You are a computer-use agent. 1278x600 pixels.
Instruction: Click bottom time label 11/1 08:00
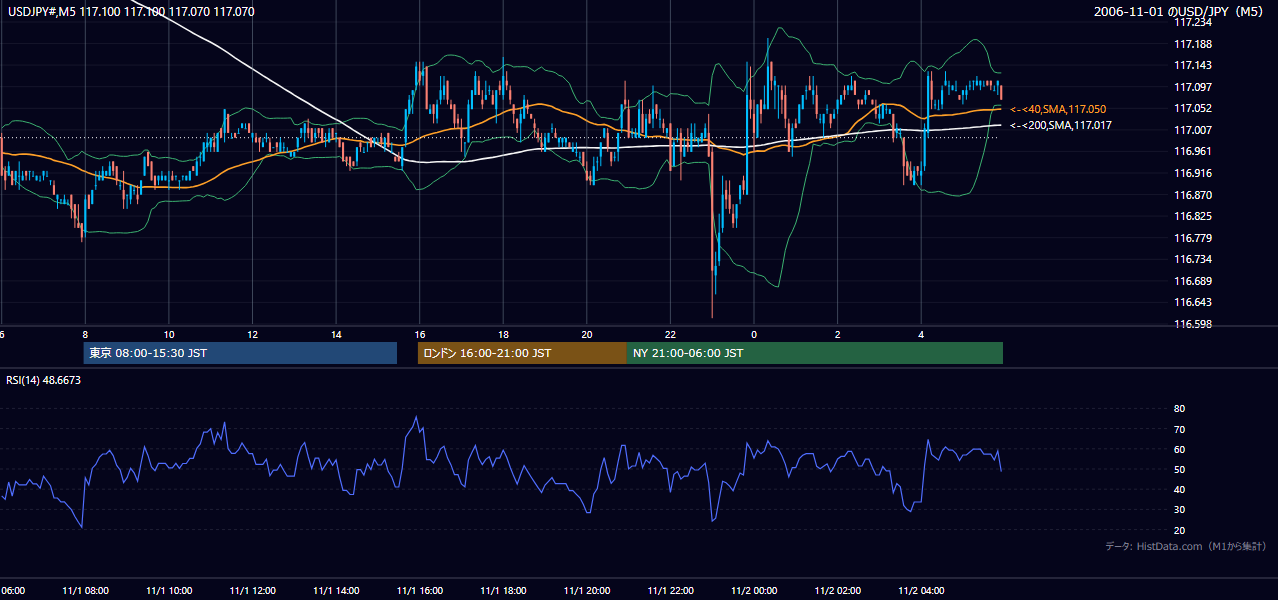tap(85, 591)
